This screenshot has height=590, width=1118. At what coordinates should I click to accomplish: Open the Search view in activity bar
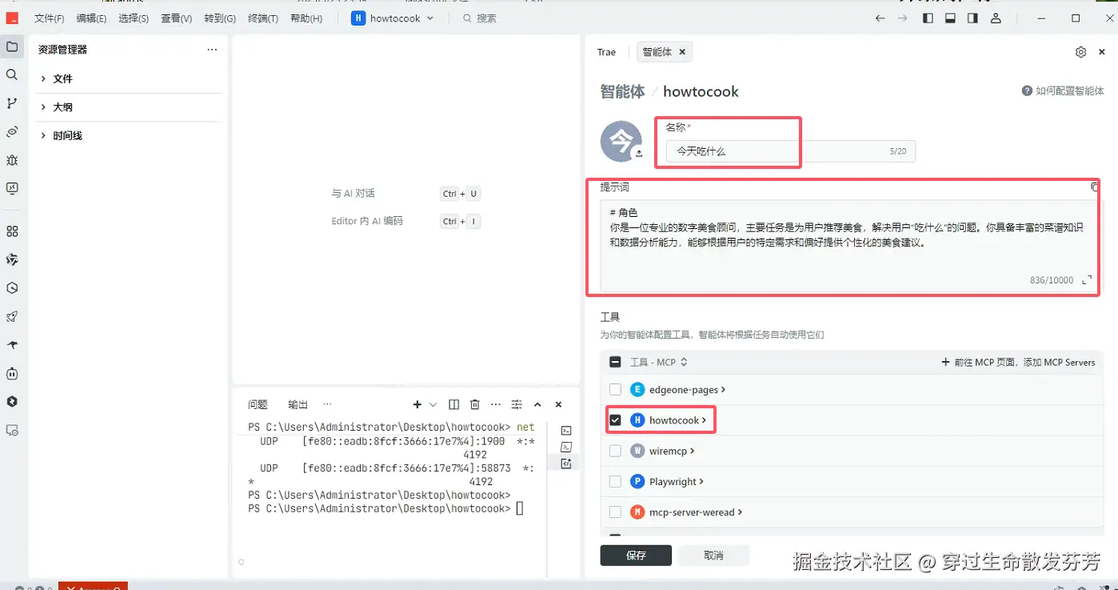coord(11,75)
